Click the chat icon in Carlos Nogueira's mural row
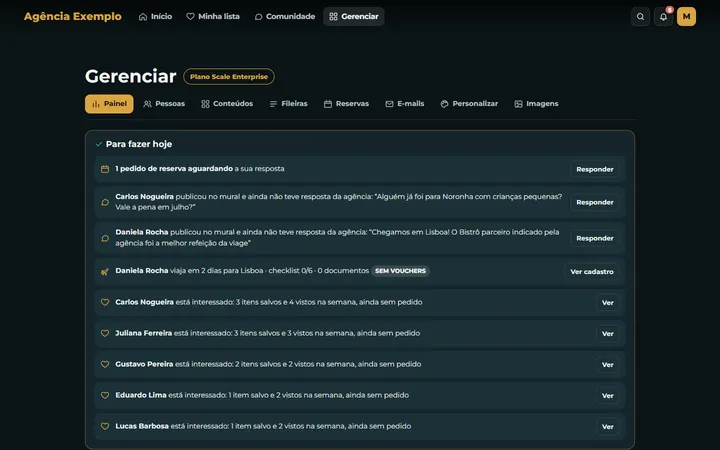 tap(105, 202)
